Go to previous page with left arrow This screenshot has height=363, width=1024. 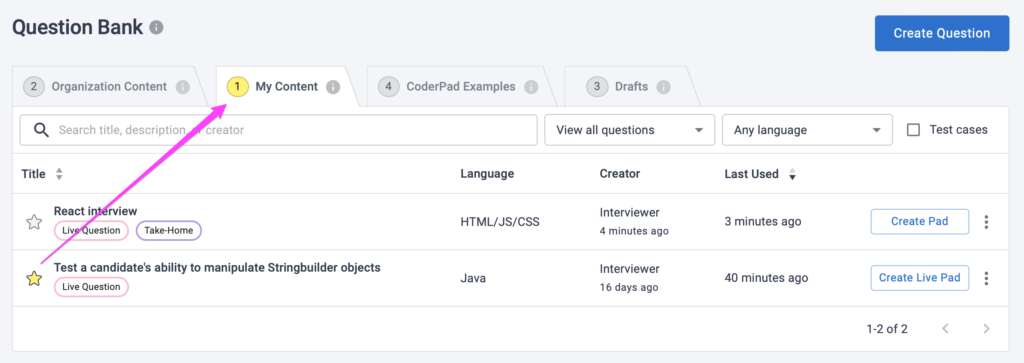tap(945, 328)
